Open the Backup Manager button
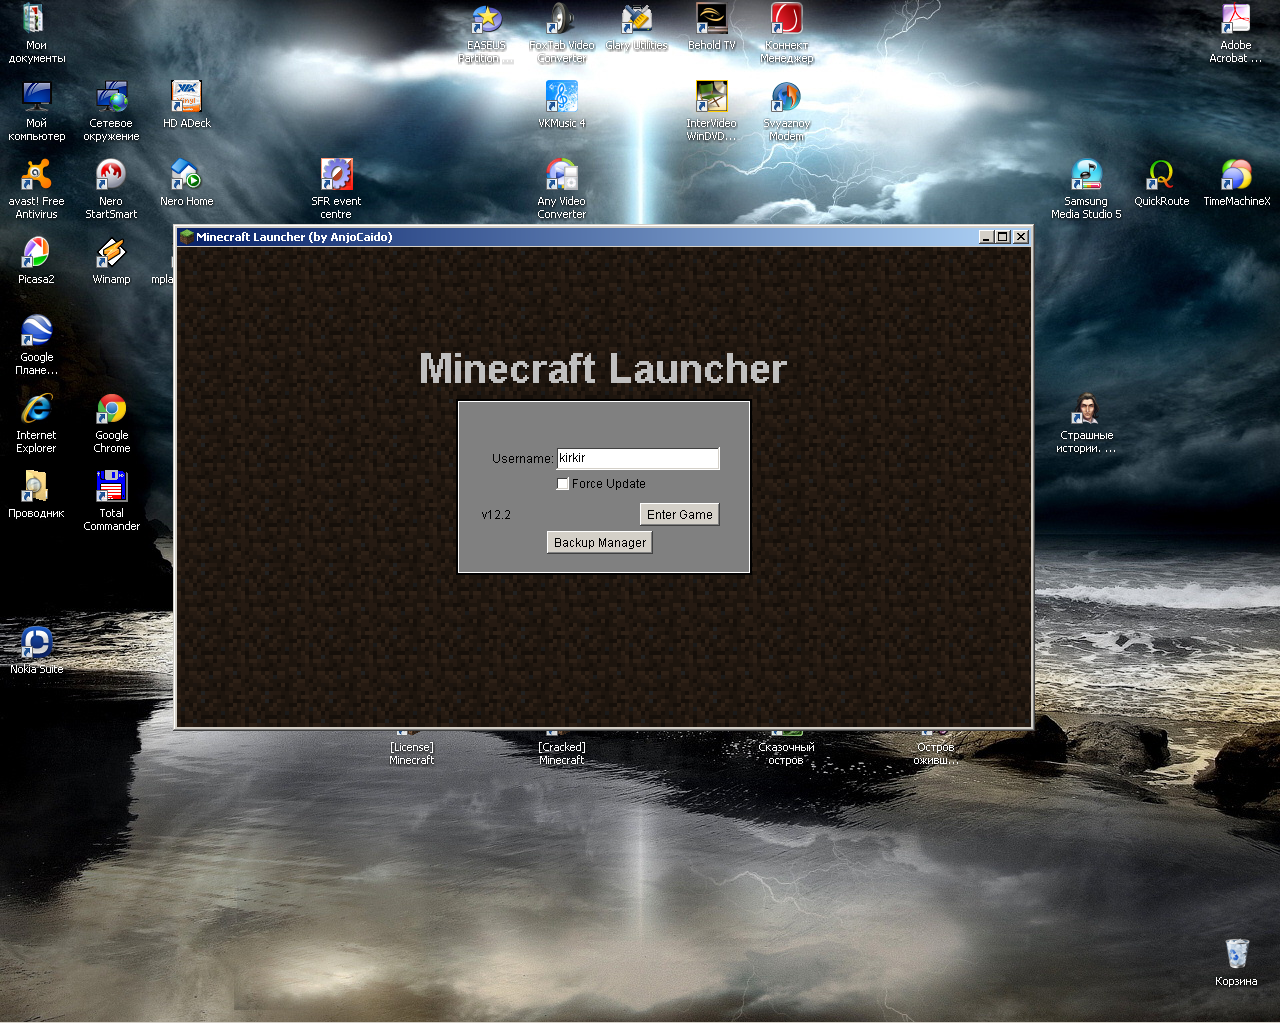 coord(600,542)
